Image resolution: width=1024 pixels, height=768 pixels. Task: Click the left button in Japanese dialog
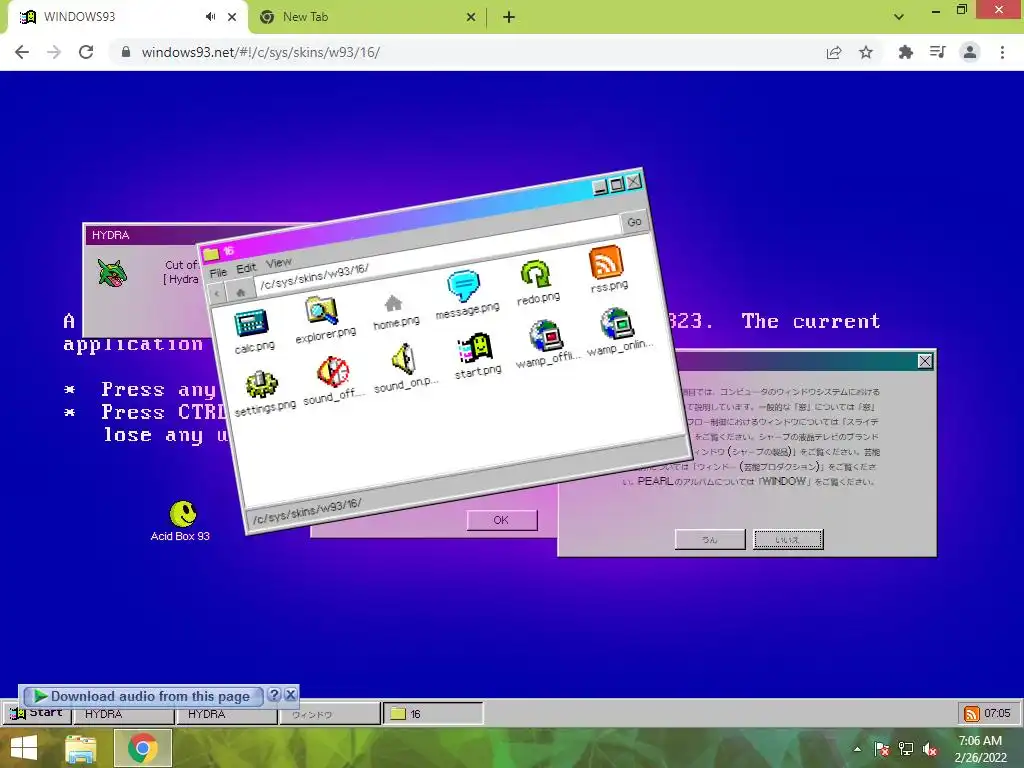[710, 539]
